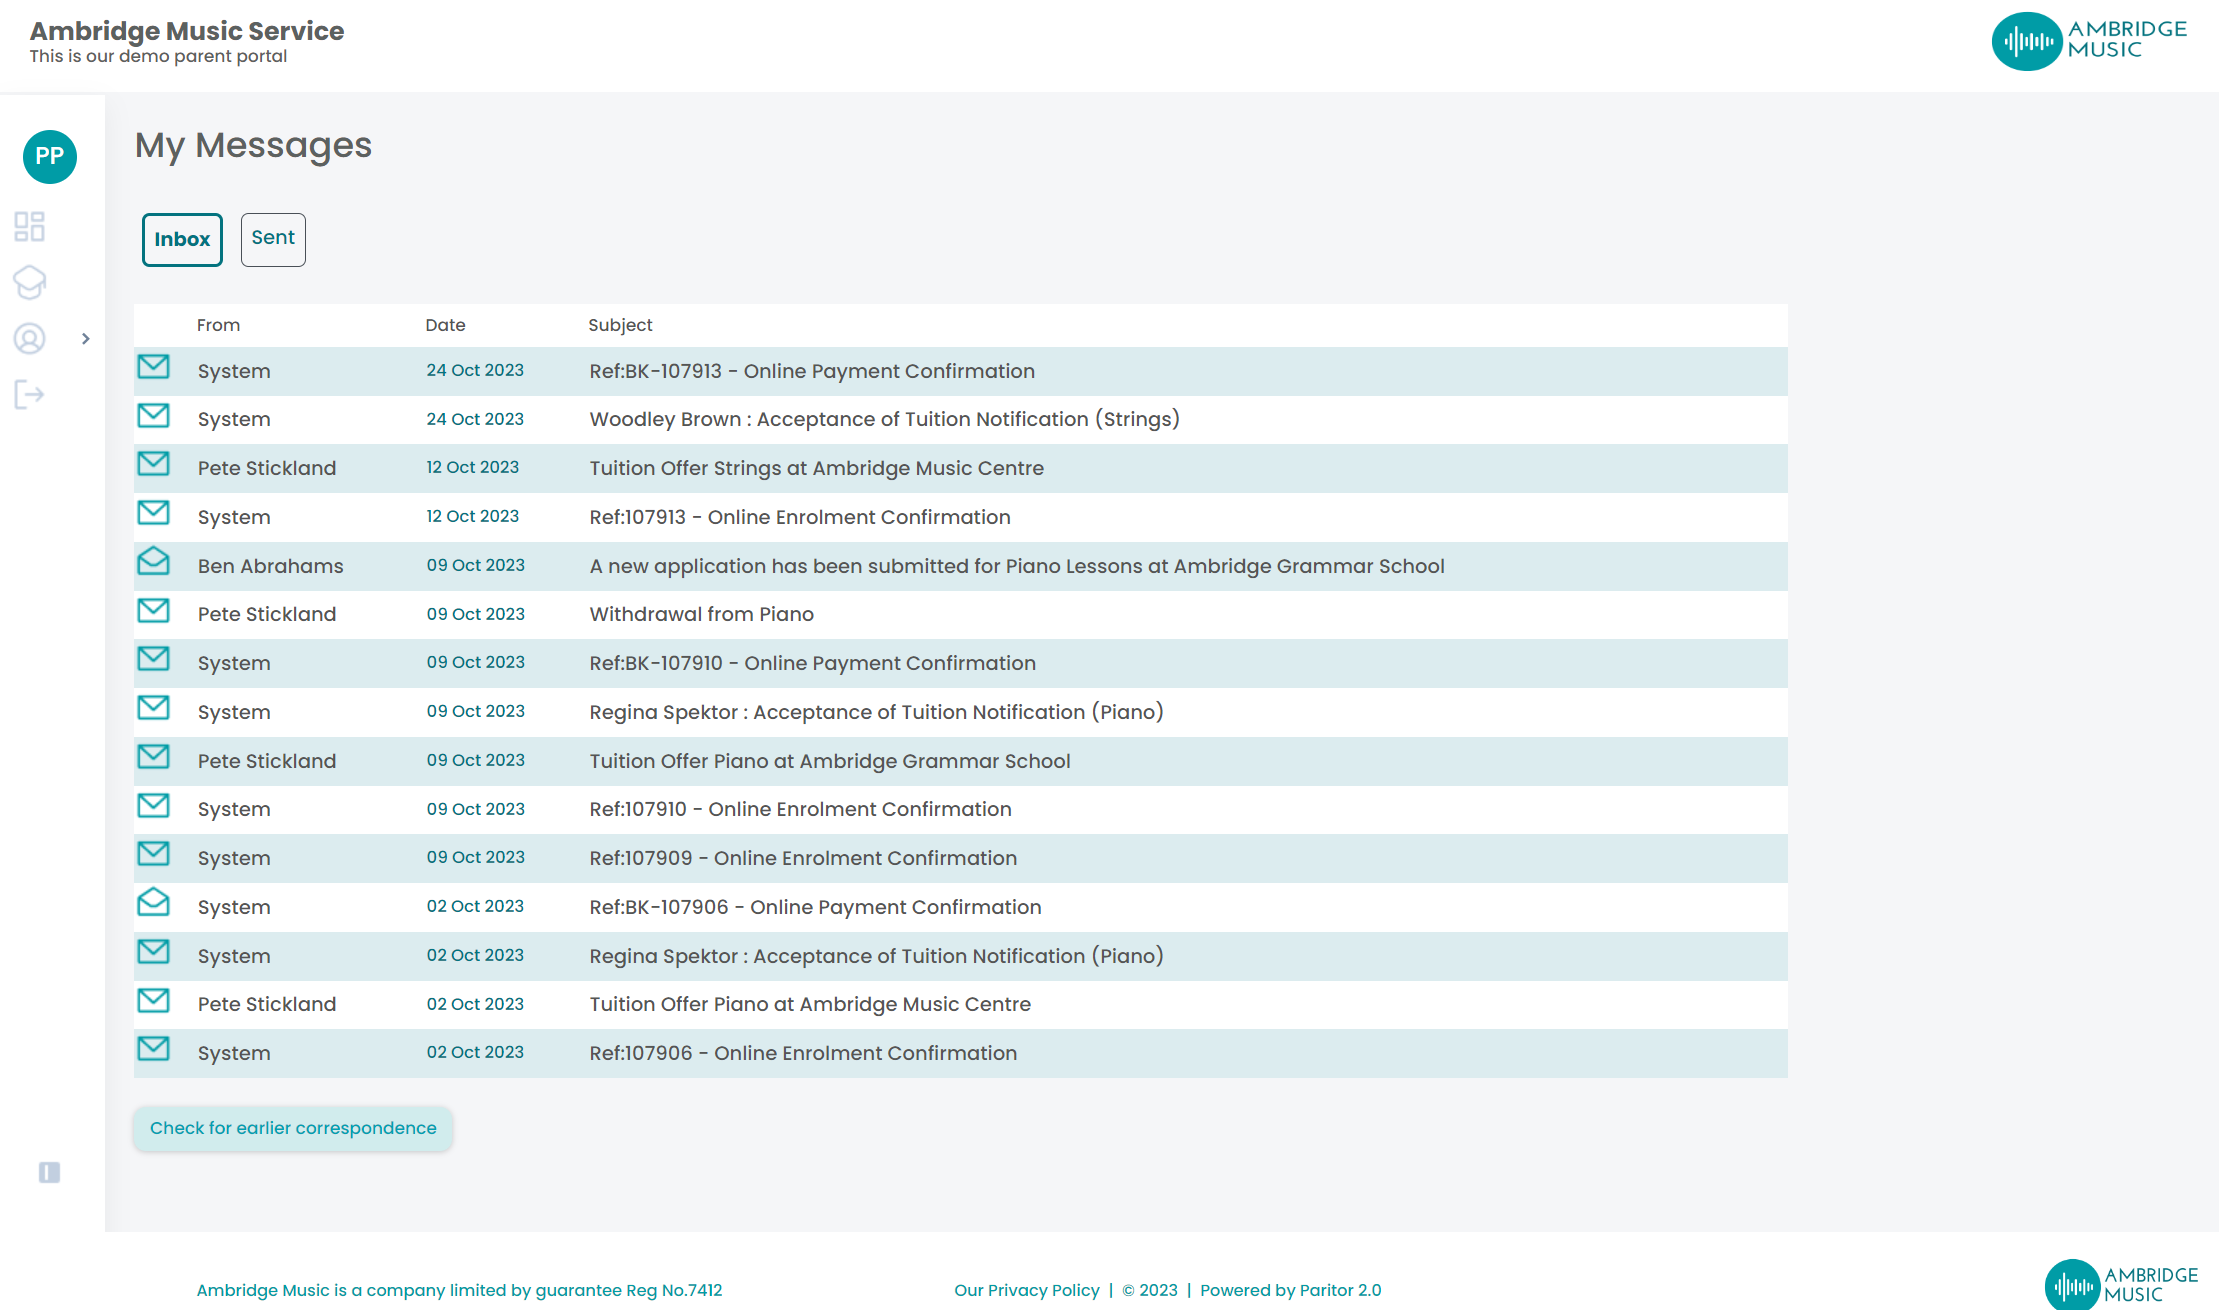Click date 12 Oct 2023 in Tuition Offer Strings row
The height and width of the screenshot is (1310, 2219).
472,468
